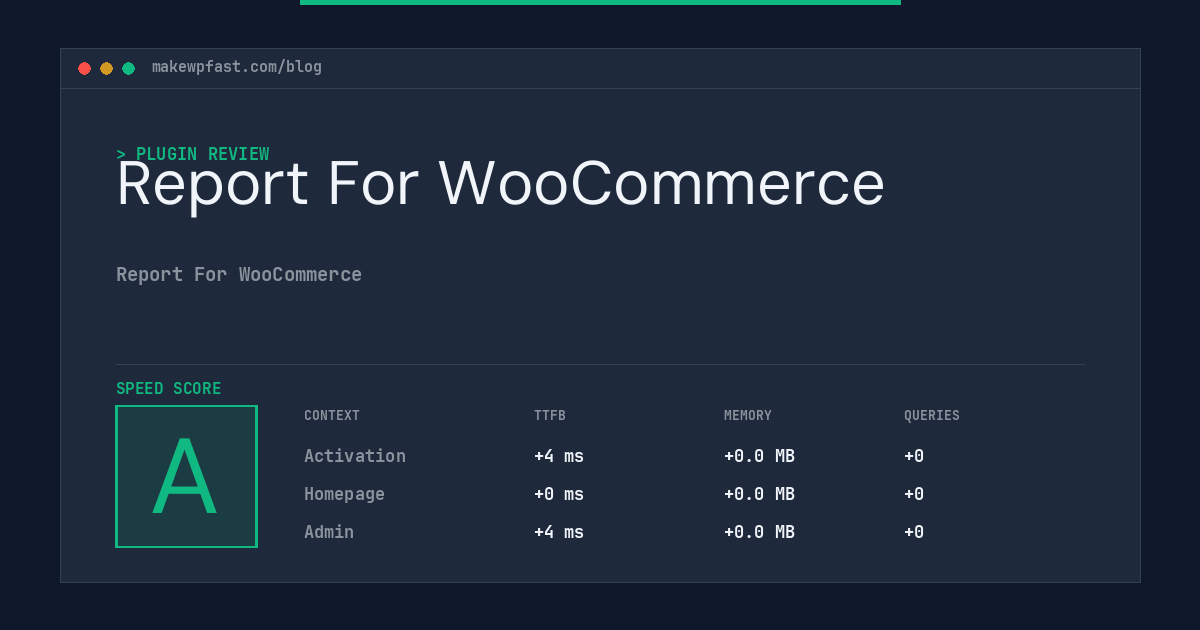The height and width of the screenshot is (630, 1200).
Task: Click the grade 'A' score box
Action: pos(186,476)
